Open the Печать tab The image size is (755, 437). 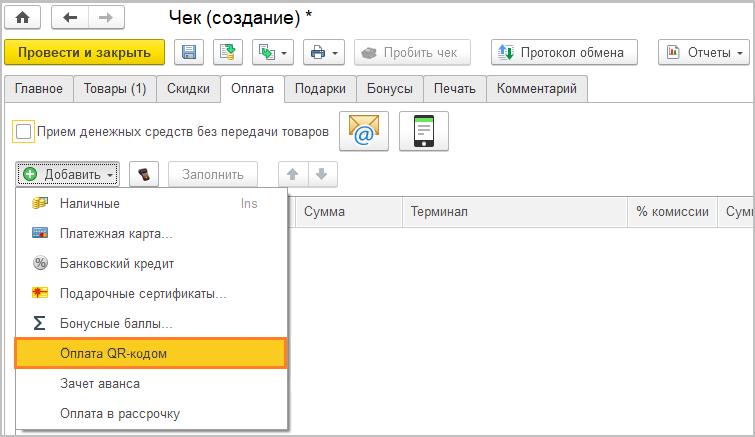[455, 89]
